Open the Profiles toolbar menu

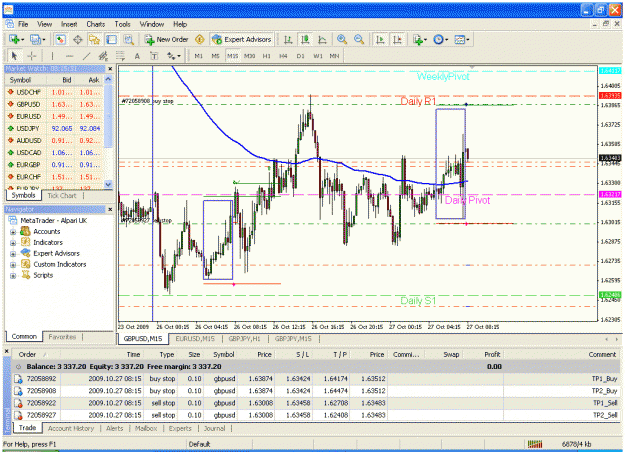click(x=38, y=39)
